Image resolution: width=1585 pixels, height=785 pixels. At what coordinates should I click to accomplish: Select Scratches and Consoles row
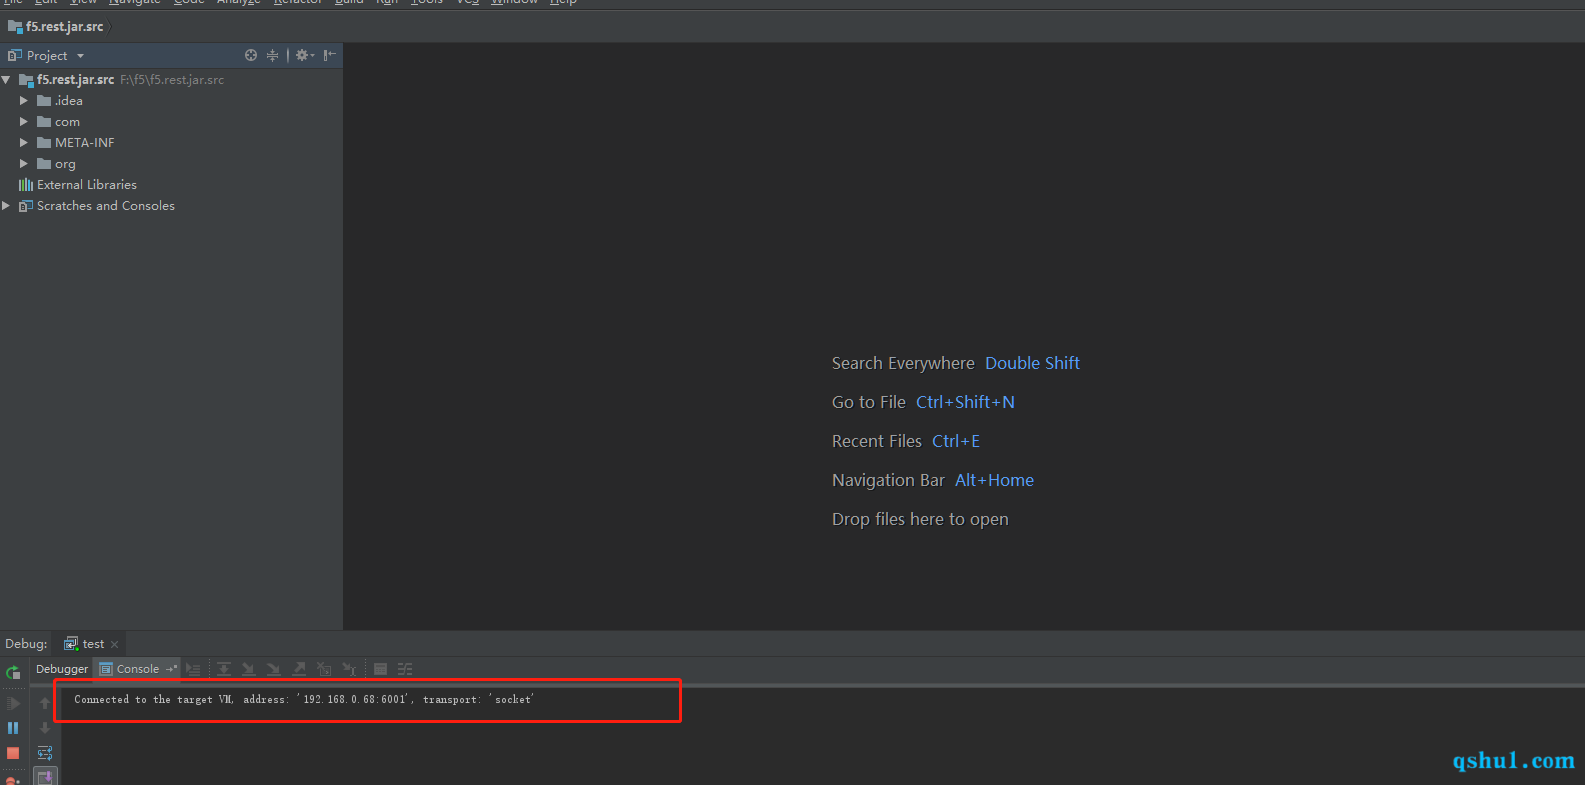[171, 206]
